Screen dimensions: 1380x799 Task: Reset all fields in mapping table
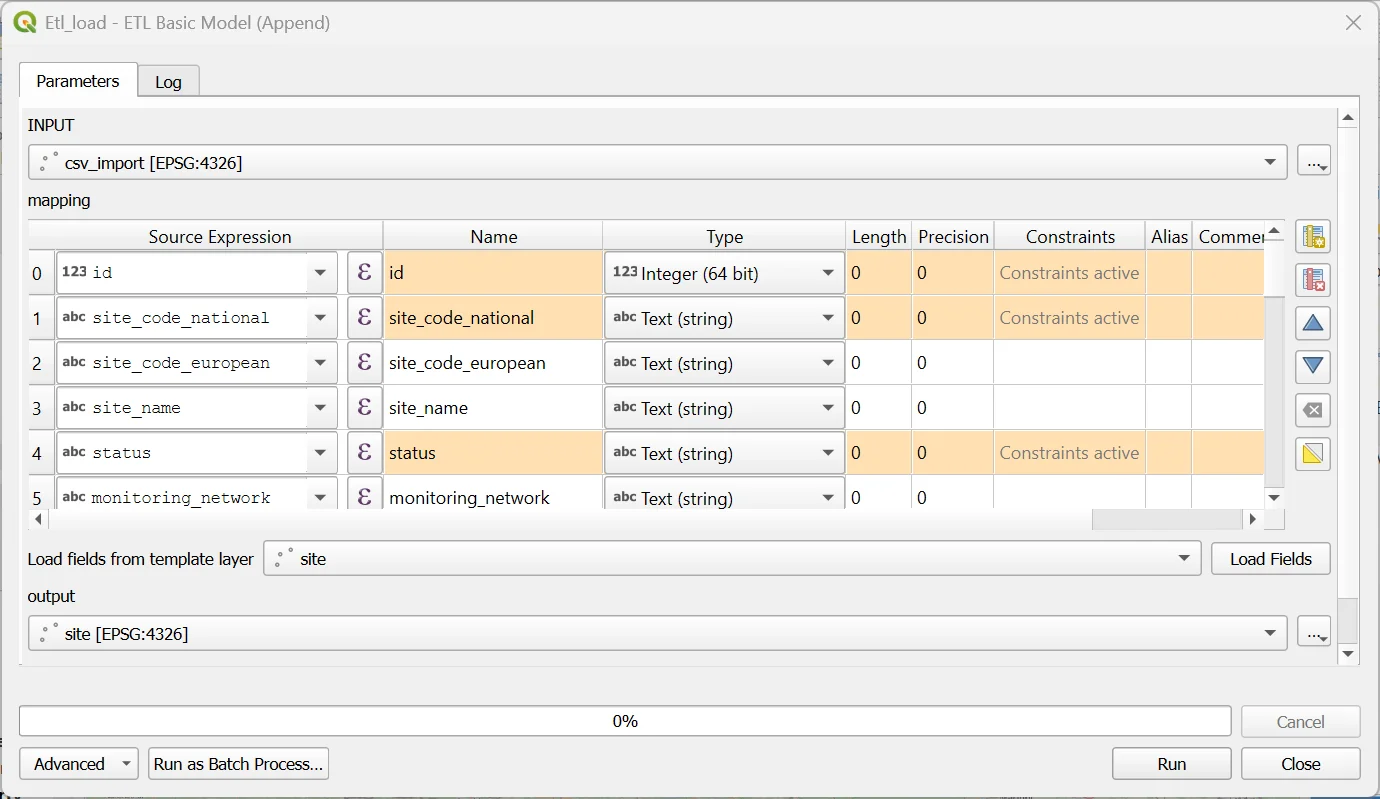pos(1313,410)
